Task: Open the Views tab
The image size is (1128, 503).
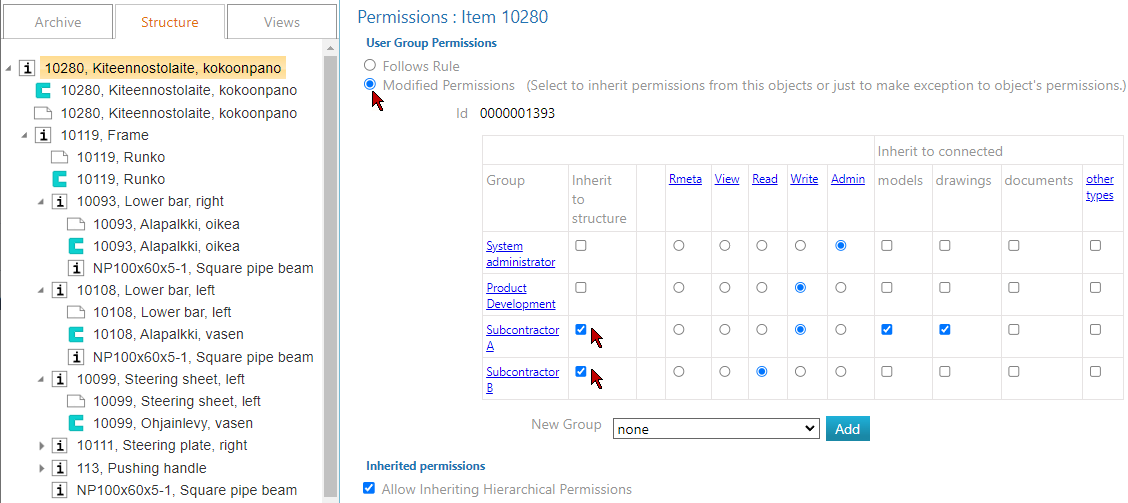Action: click(x=282, y=22)
